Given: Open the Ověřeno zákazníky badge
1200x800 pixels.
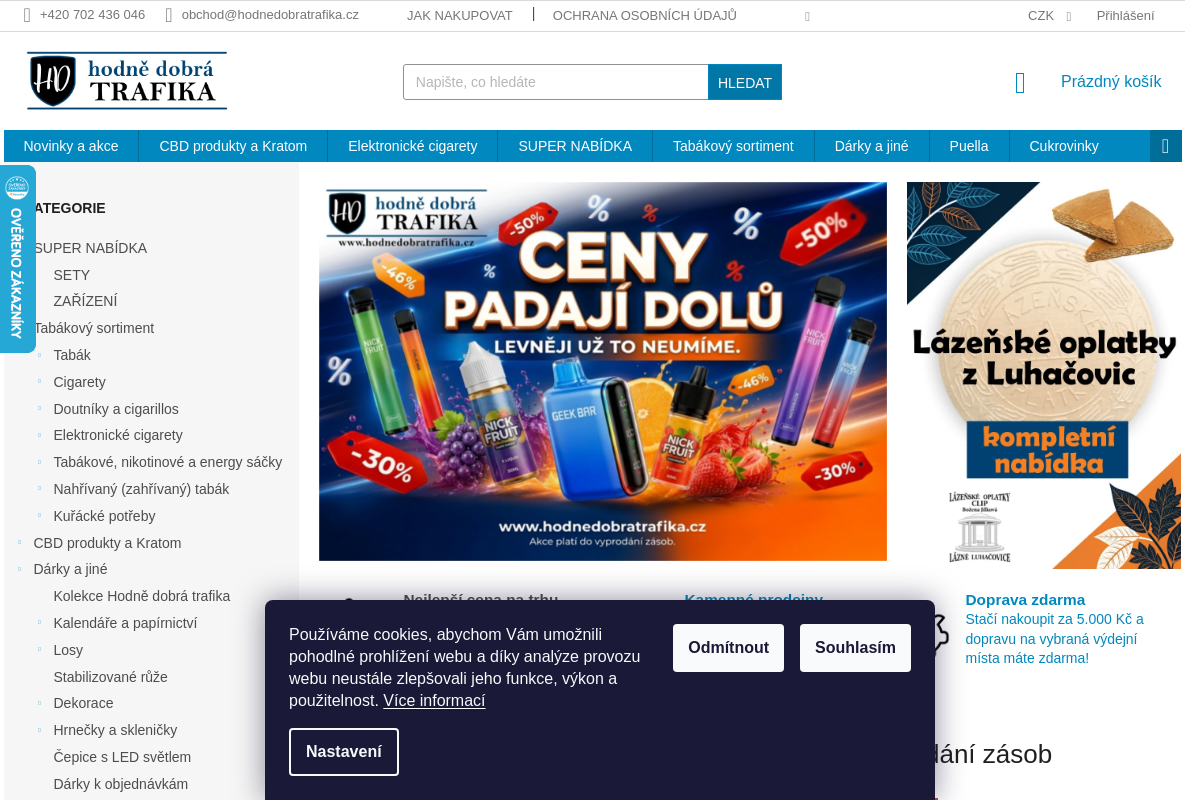Looking at the screenshot, I should pyautogui.click(x=17, y=259).
